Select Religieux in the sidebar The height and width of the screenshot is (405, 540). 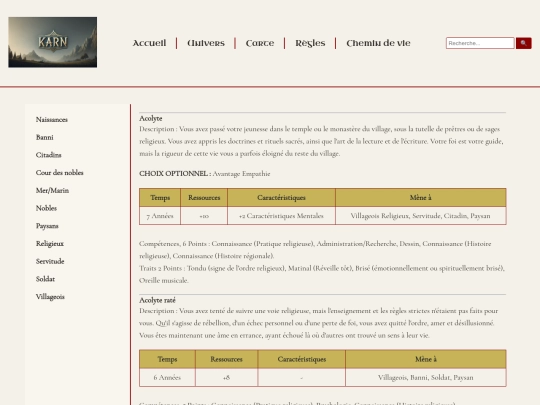pos(50,243)
